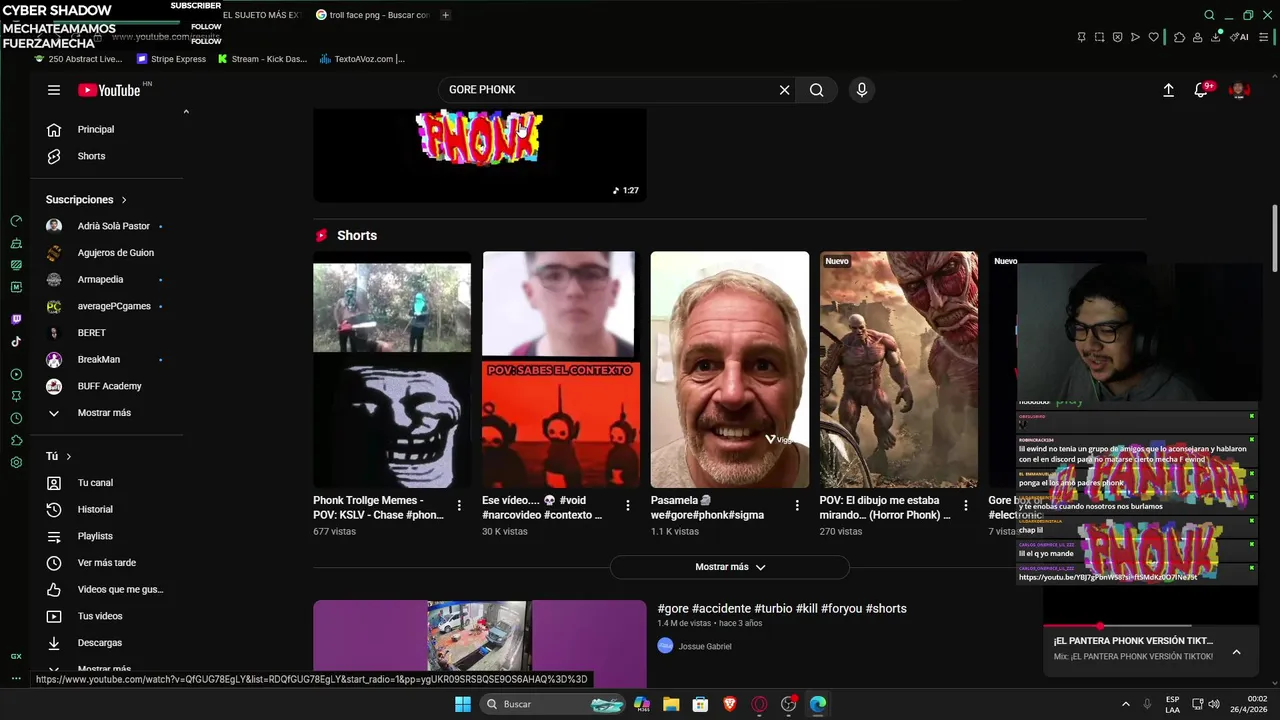Screen dimensions: 1280x720
Task: Open the #gore #accidente video title
Action: [782, 608]
